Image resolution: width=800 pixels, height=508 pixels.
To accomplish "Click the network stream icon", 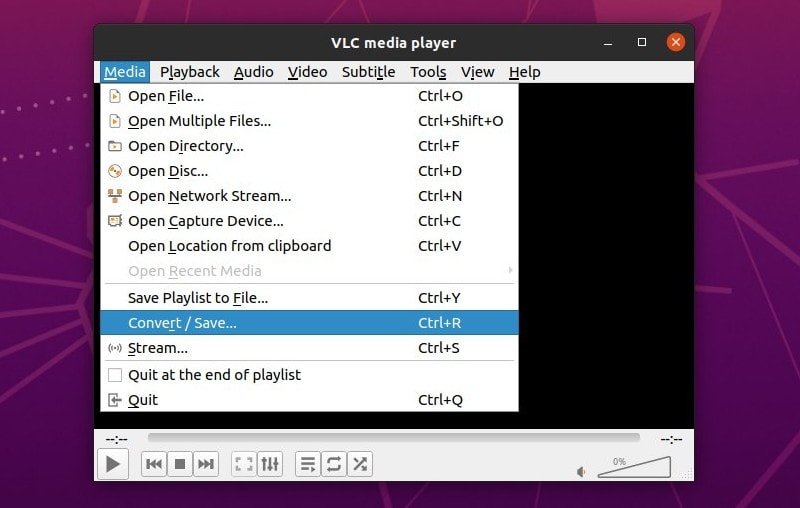I will [x=115, y=195].
